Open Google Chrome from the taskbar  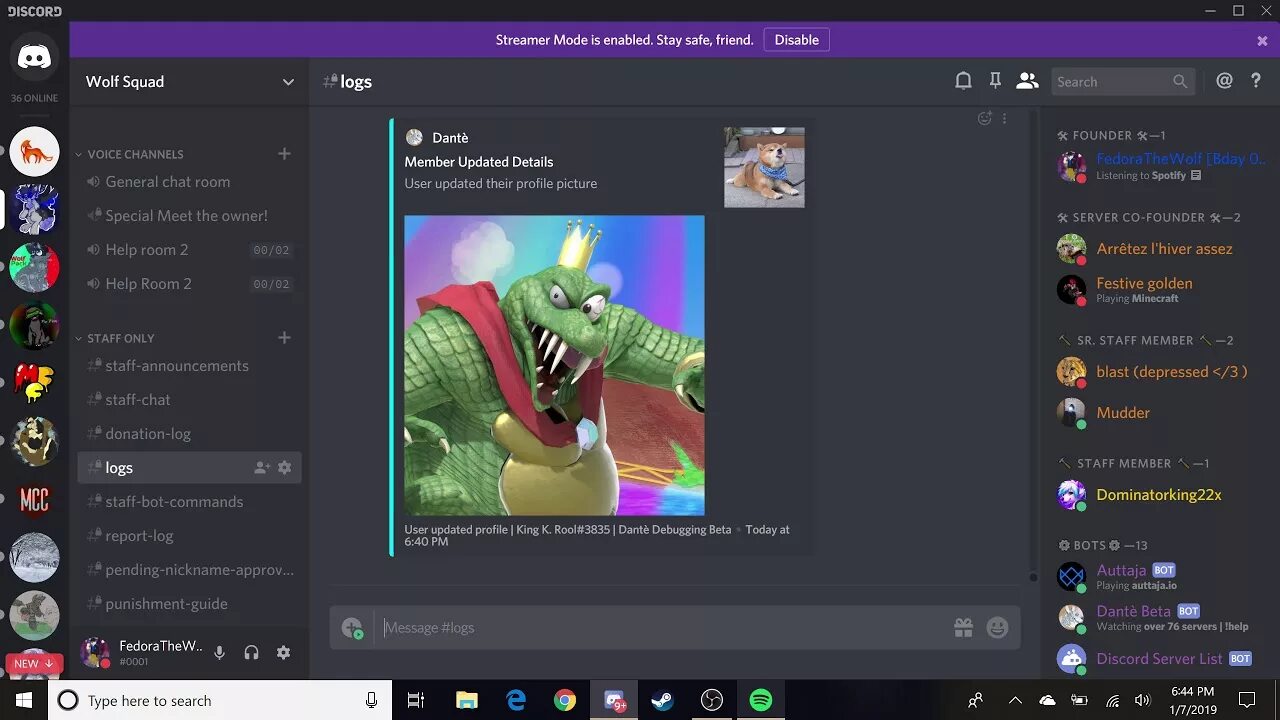[565, 700]
